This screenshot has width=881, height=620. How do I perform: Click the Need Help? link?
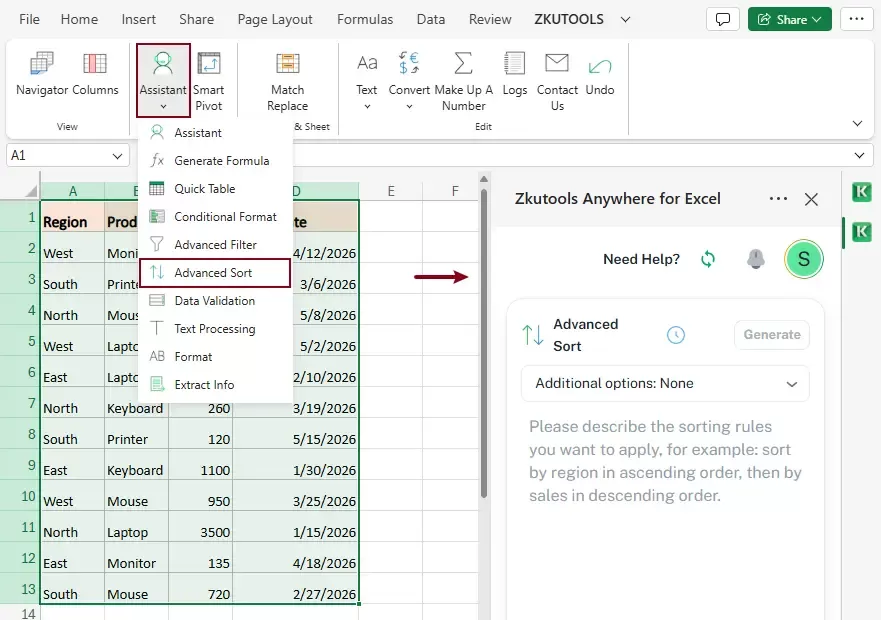(641, 259)
